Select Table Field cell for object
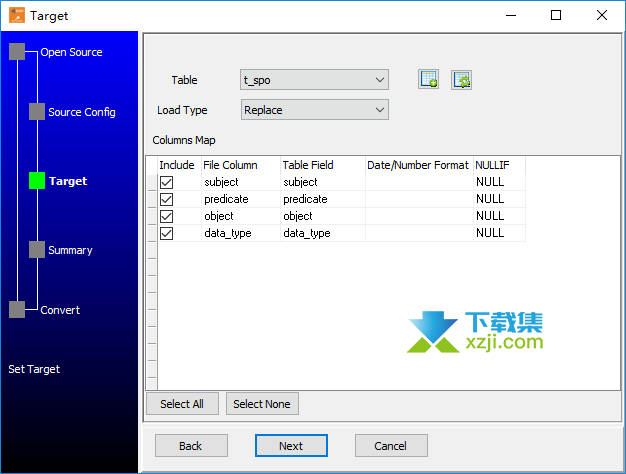626x474 pixels. (323, 216)
